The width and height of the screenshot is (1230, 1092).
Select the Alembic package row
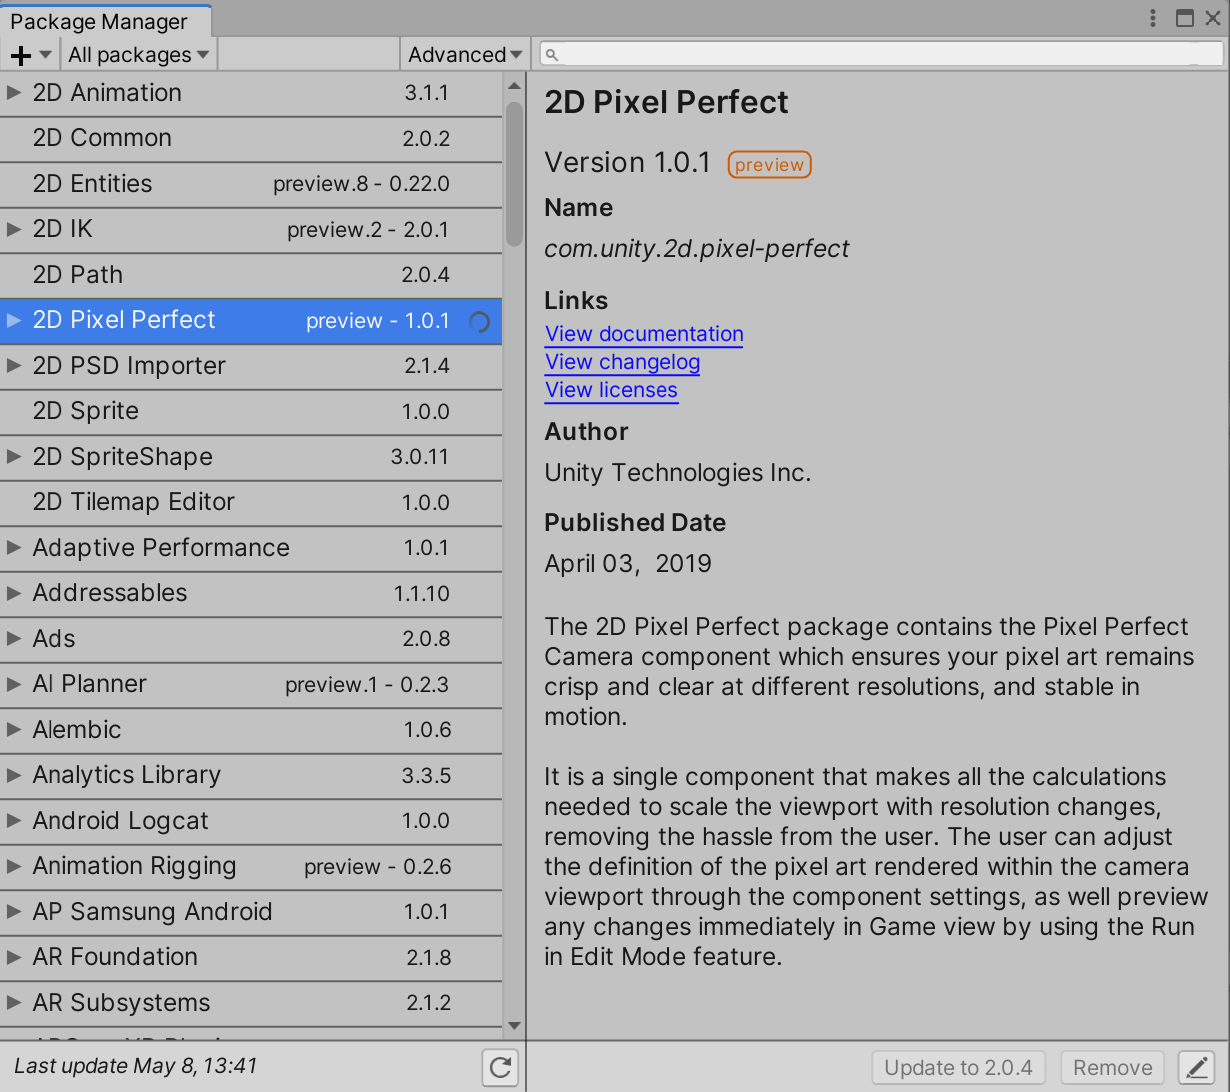(251, 730)
